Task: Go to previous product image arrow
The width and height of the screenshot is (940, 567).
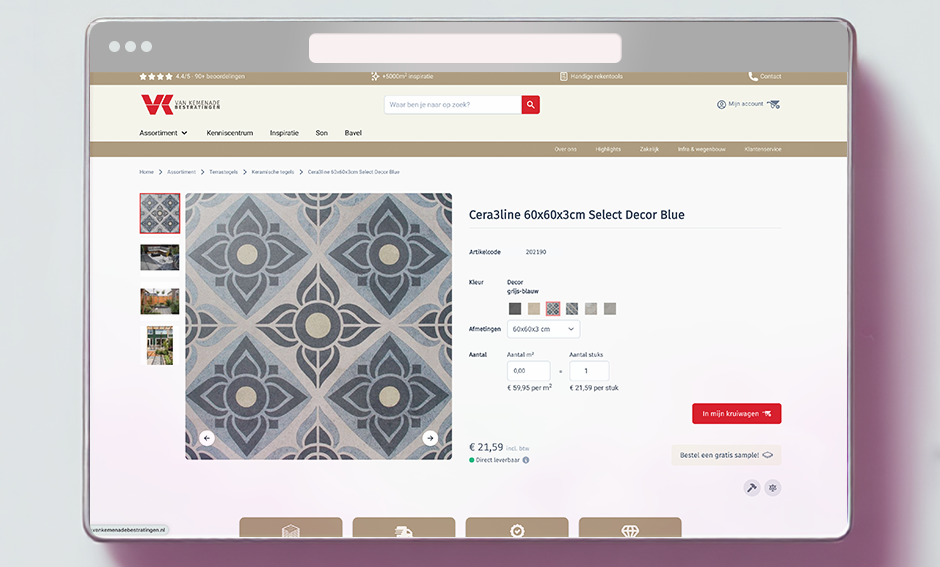Action: [x=207, y=438]
